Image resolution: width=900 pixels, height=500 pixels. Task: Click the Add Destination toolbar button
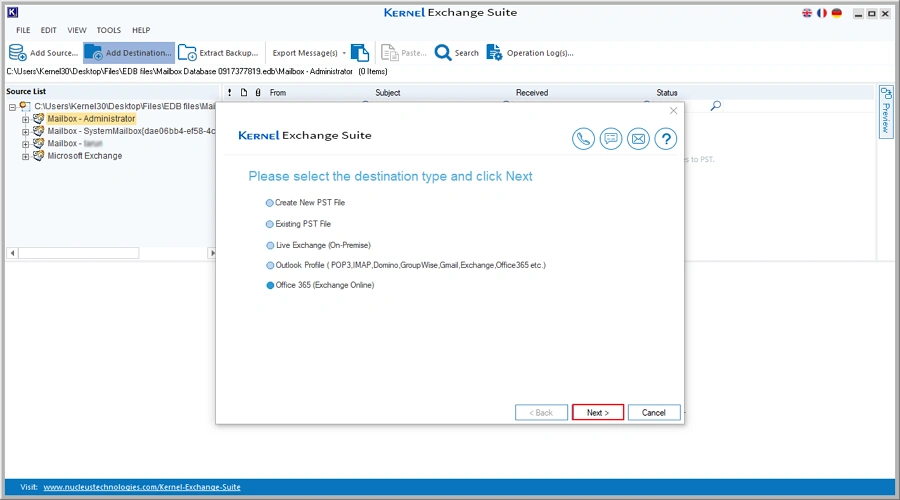tap(129, 53)
